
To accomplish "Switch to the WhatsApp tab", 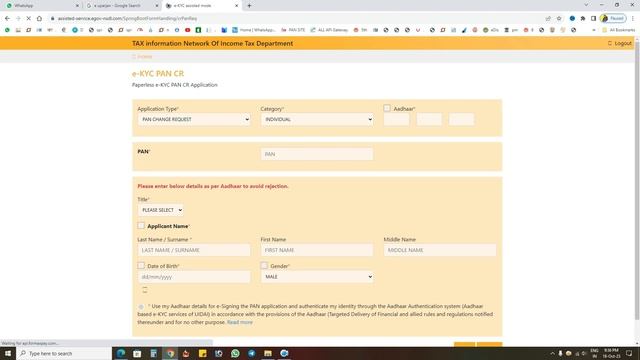I will 41,6.
